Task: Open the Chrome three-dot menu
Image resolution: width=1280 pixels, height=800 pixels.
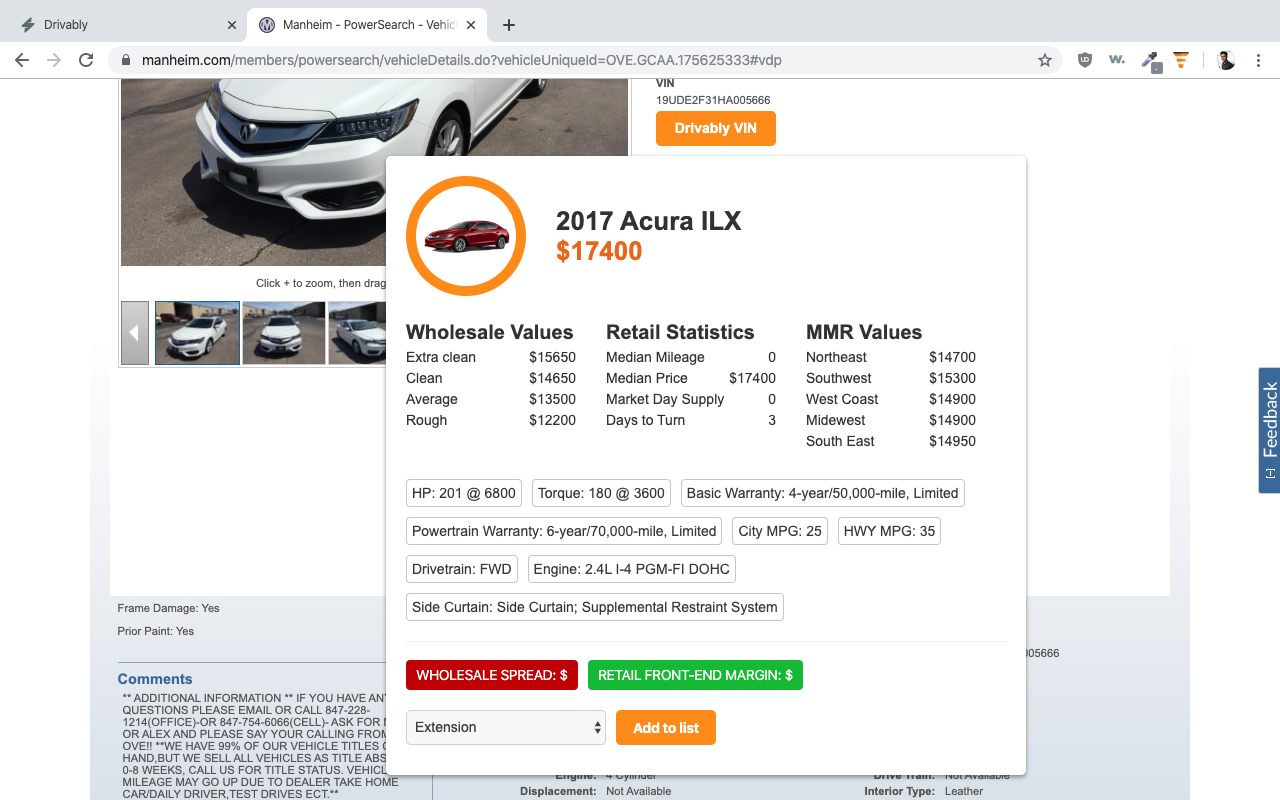Action: click(x=1257, y=60)
